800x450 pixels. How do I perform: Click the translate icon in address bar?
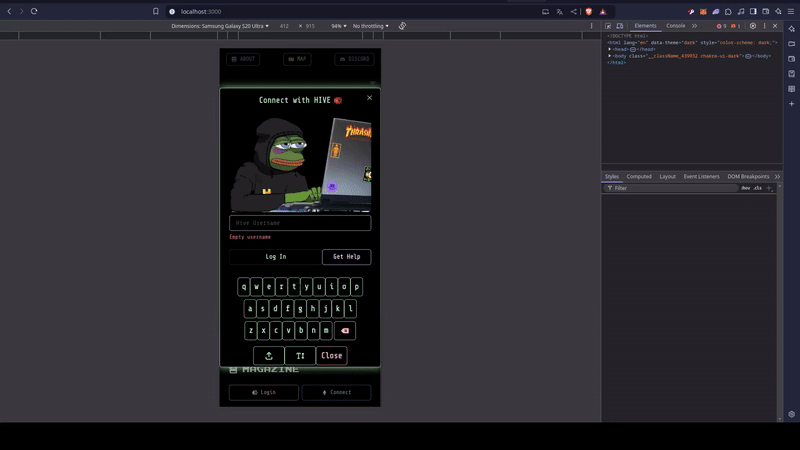click(560, 11)
